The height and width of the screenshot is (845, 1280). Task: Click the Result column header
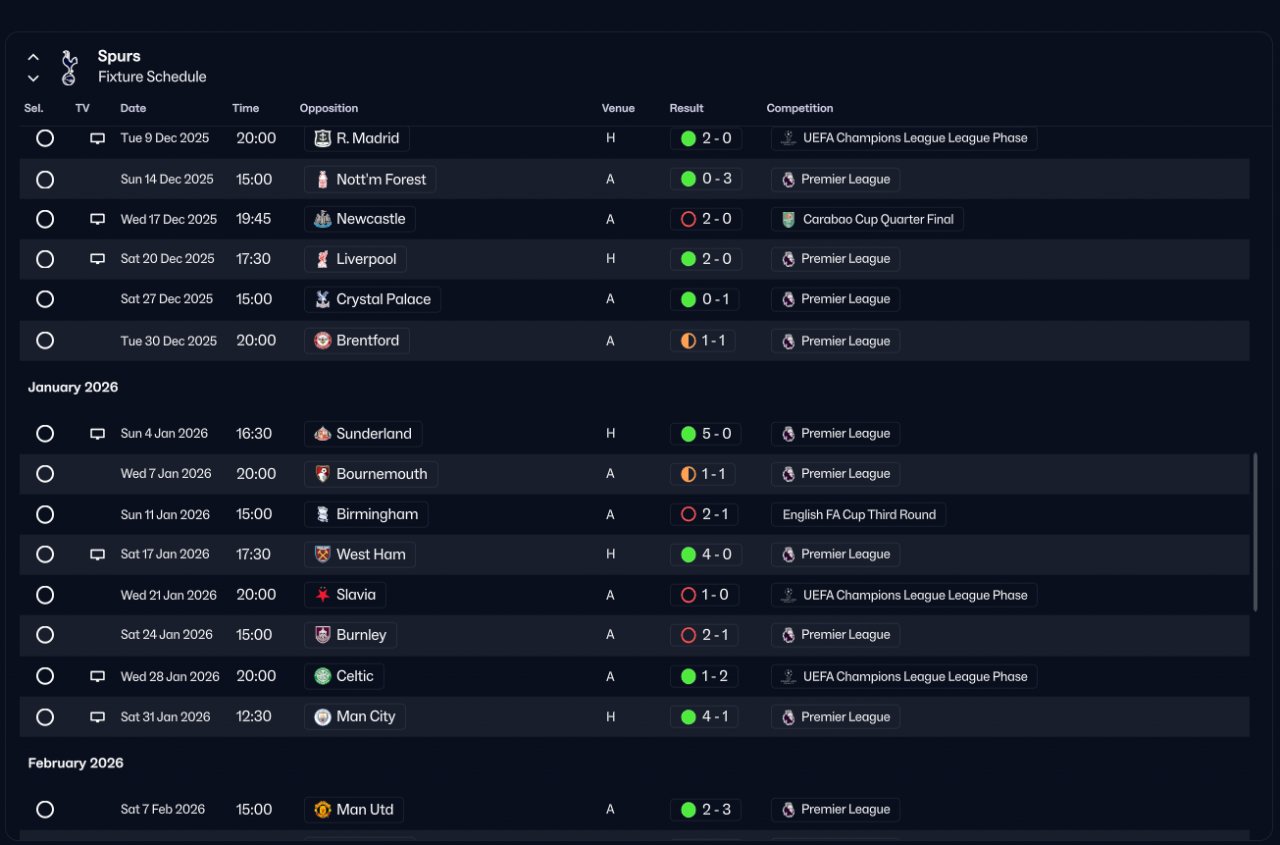tap(687, 108)
